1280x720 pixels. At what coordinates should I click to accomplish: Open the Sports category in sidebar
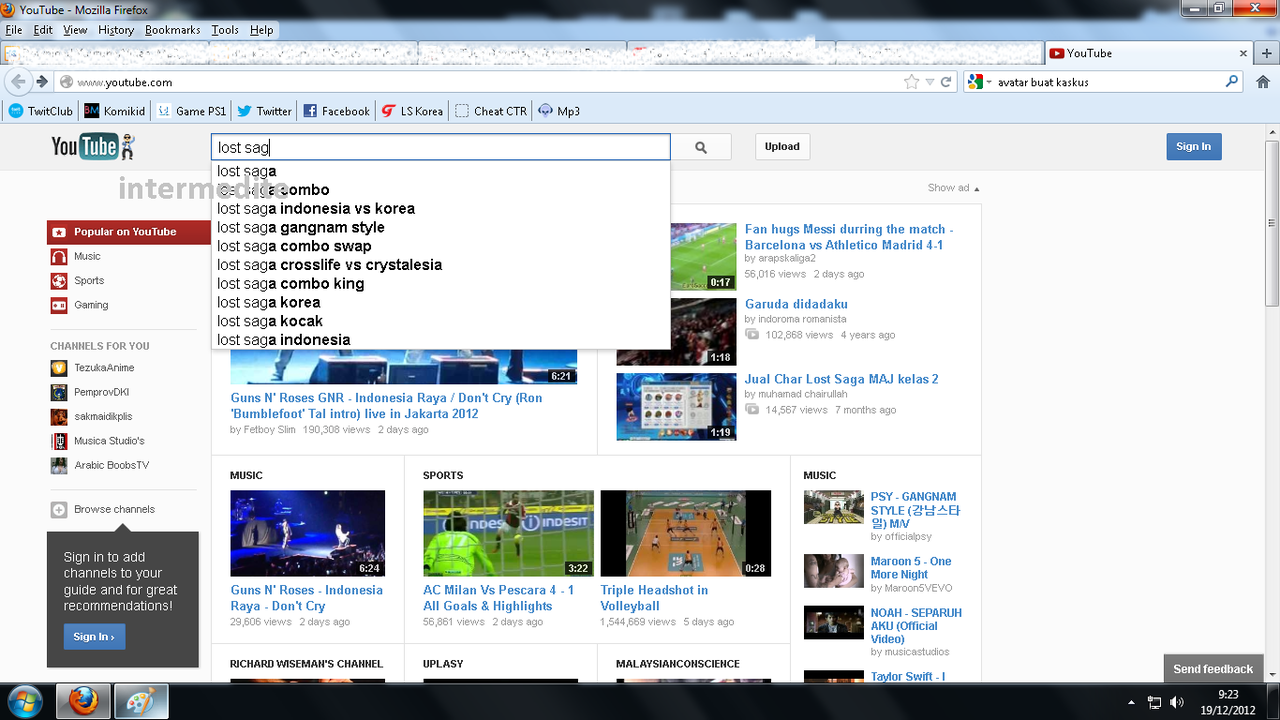[x=88, y=281]
